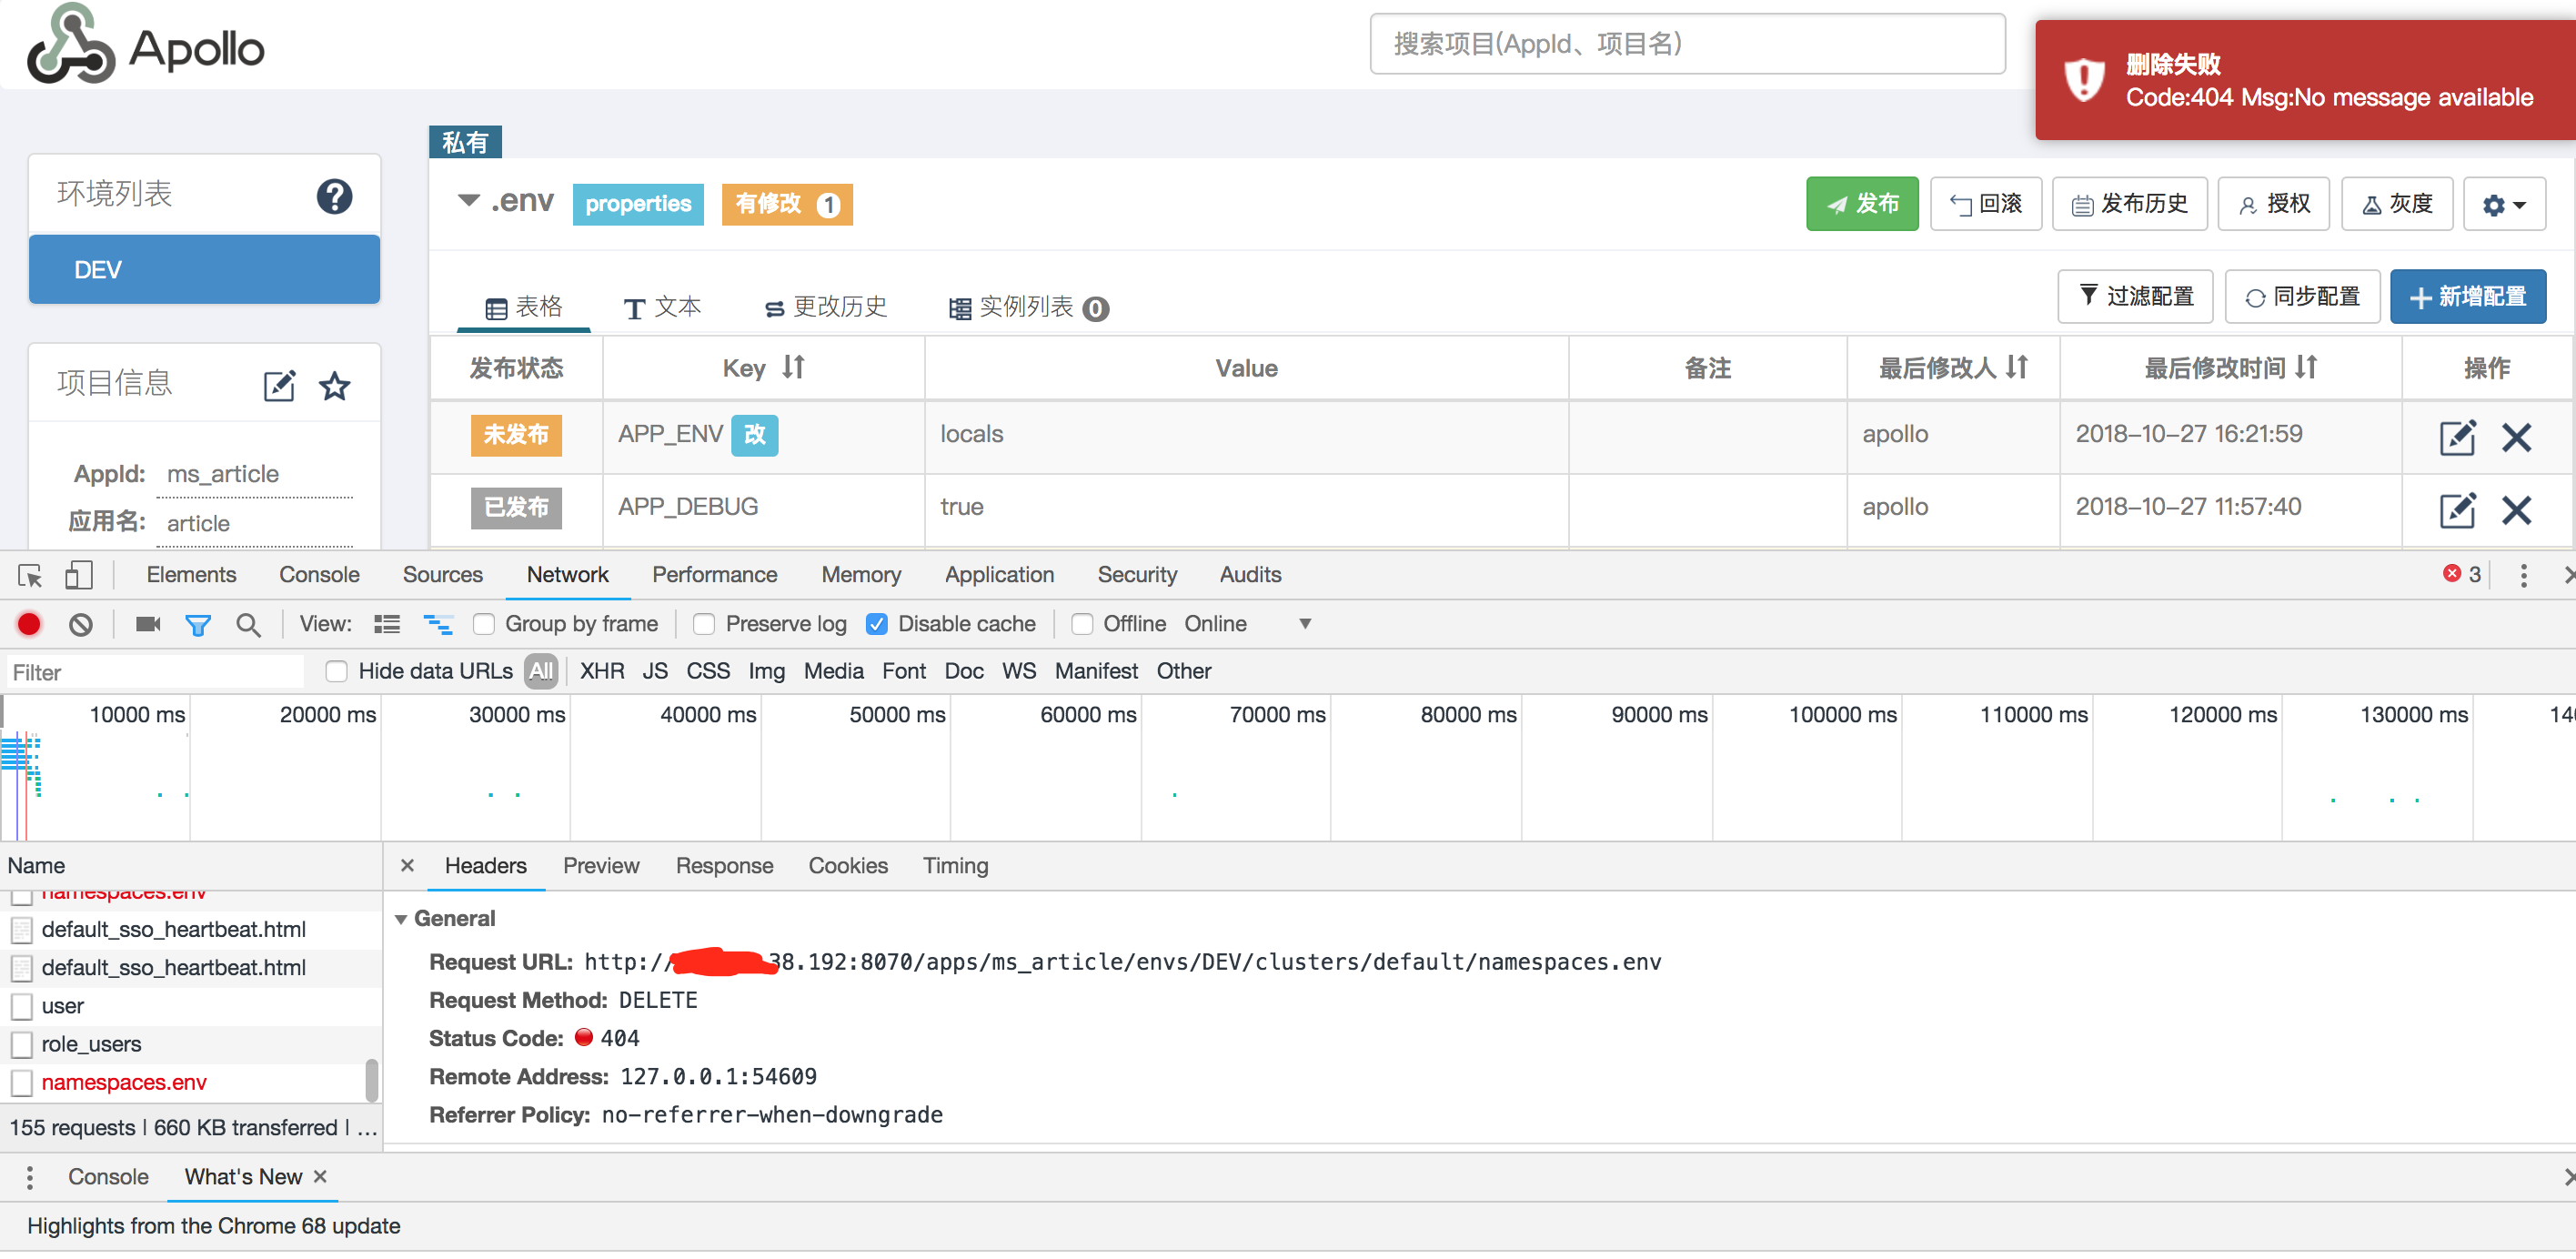The height and width of the screenshot is (1259, 2576).
Task: Open the gear settings dropdown
Action: coord(2504,203)
